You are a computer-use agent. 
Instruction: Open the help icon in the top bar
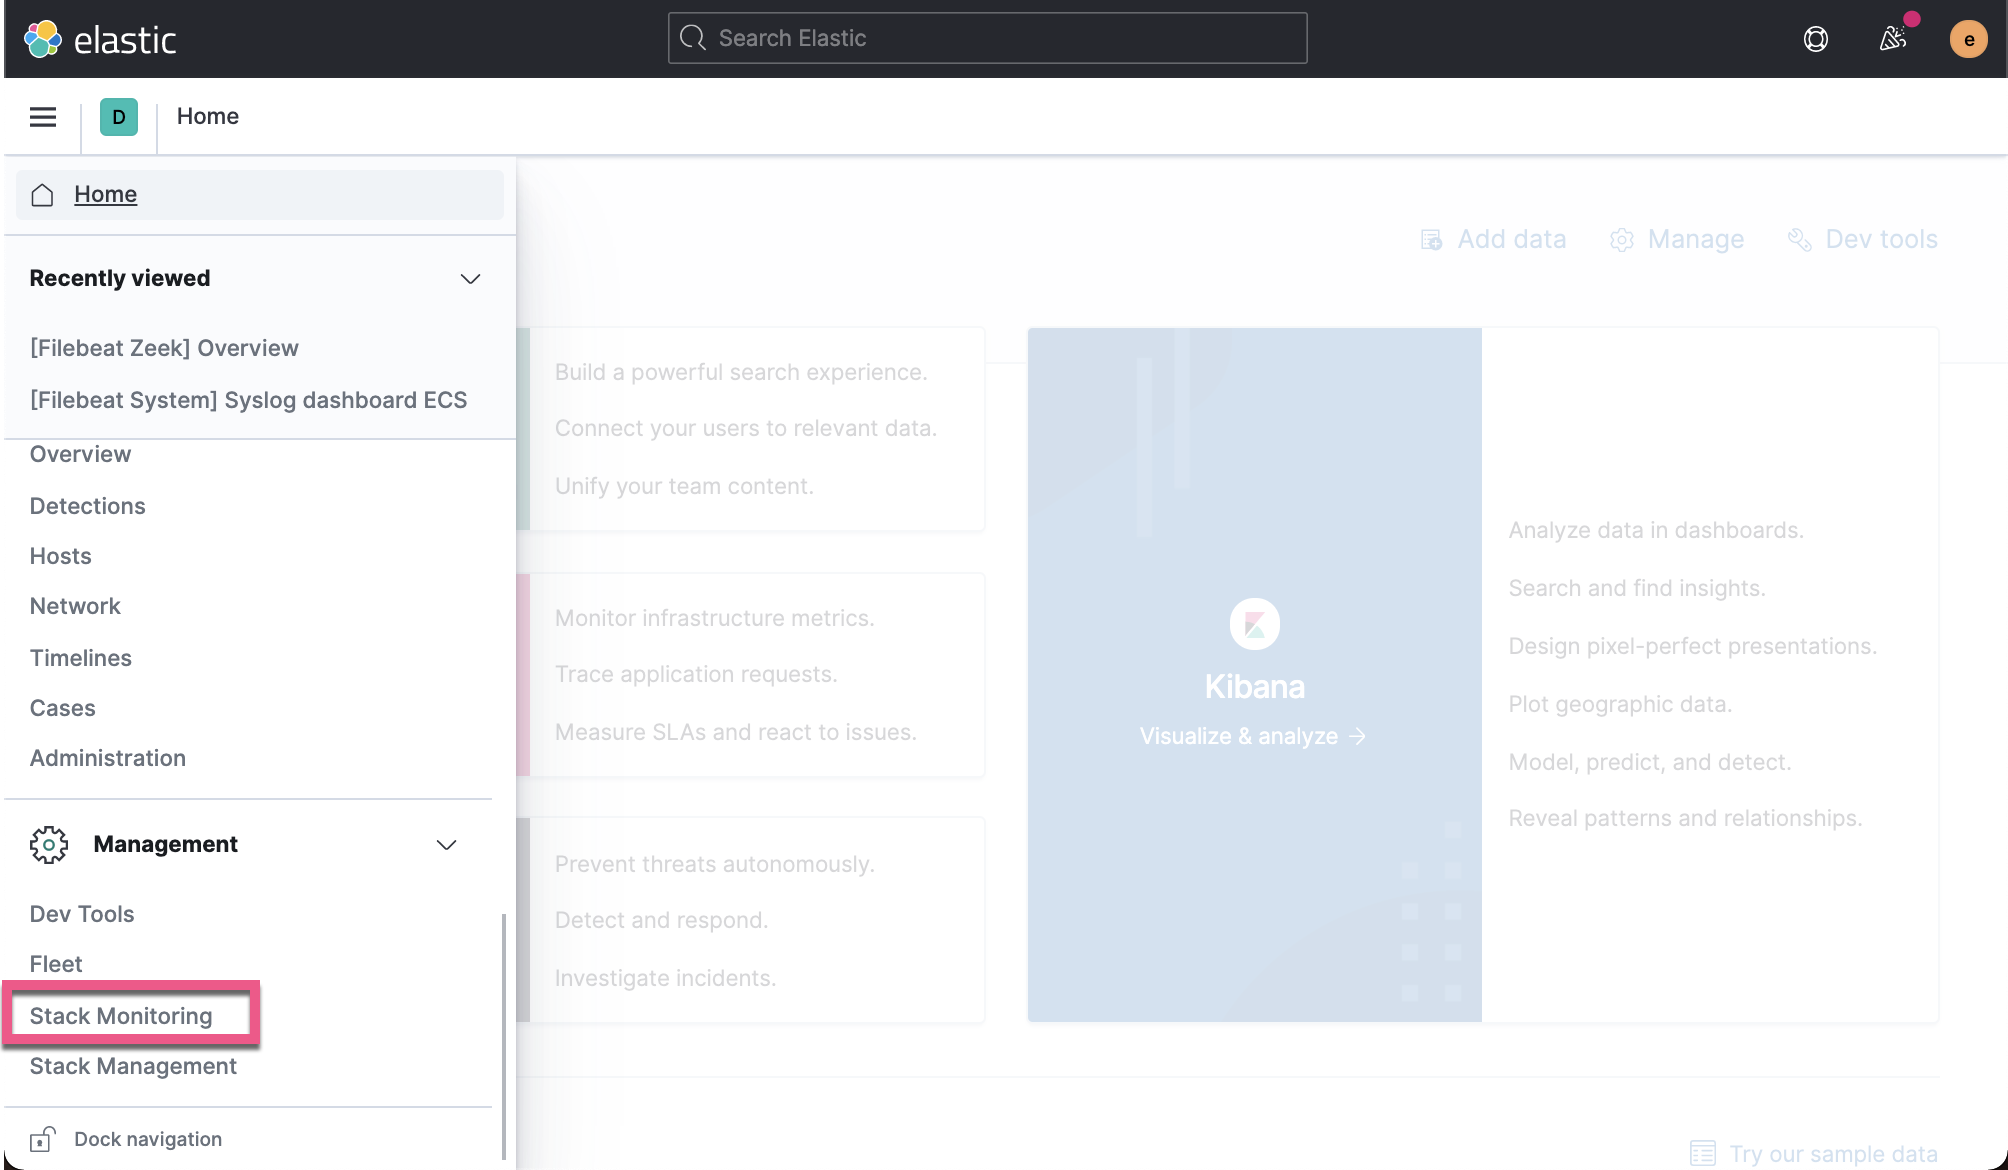coord(1815,38)
